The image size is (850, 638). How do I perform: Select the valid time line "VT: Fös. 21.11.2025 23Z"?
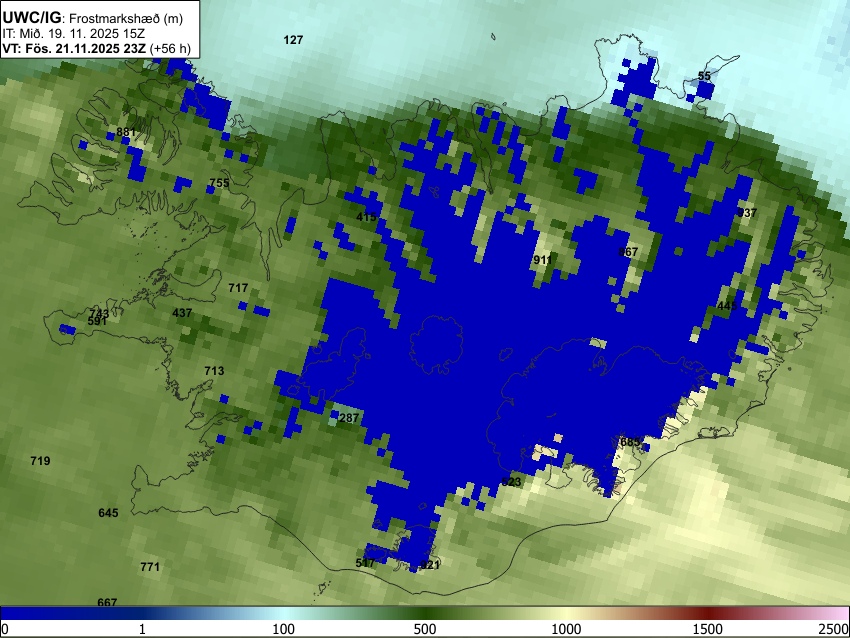click(74, 48)
